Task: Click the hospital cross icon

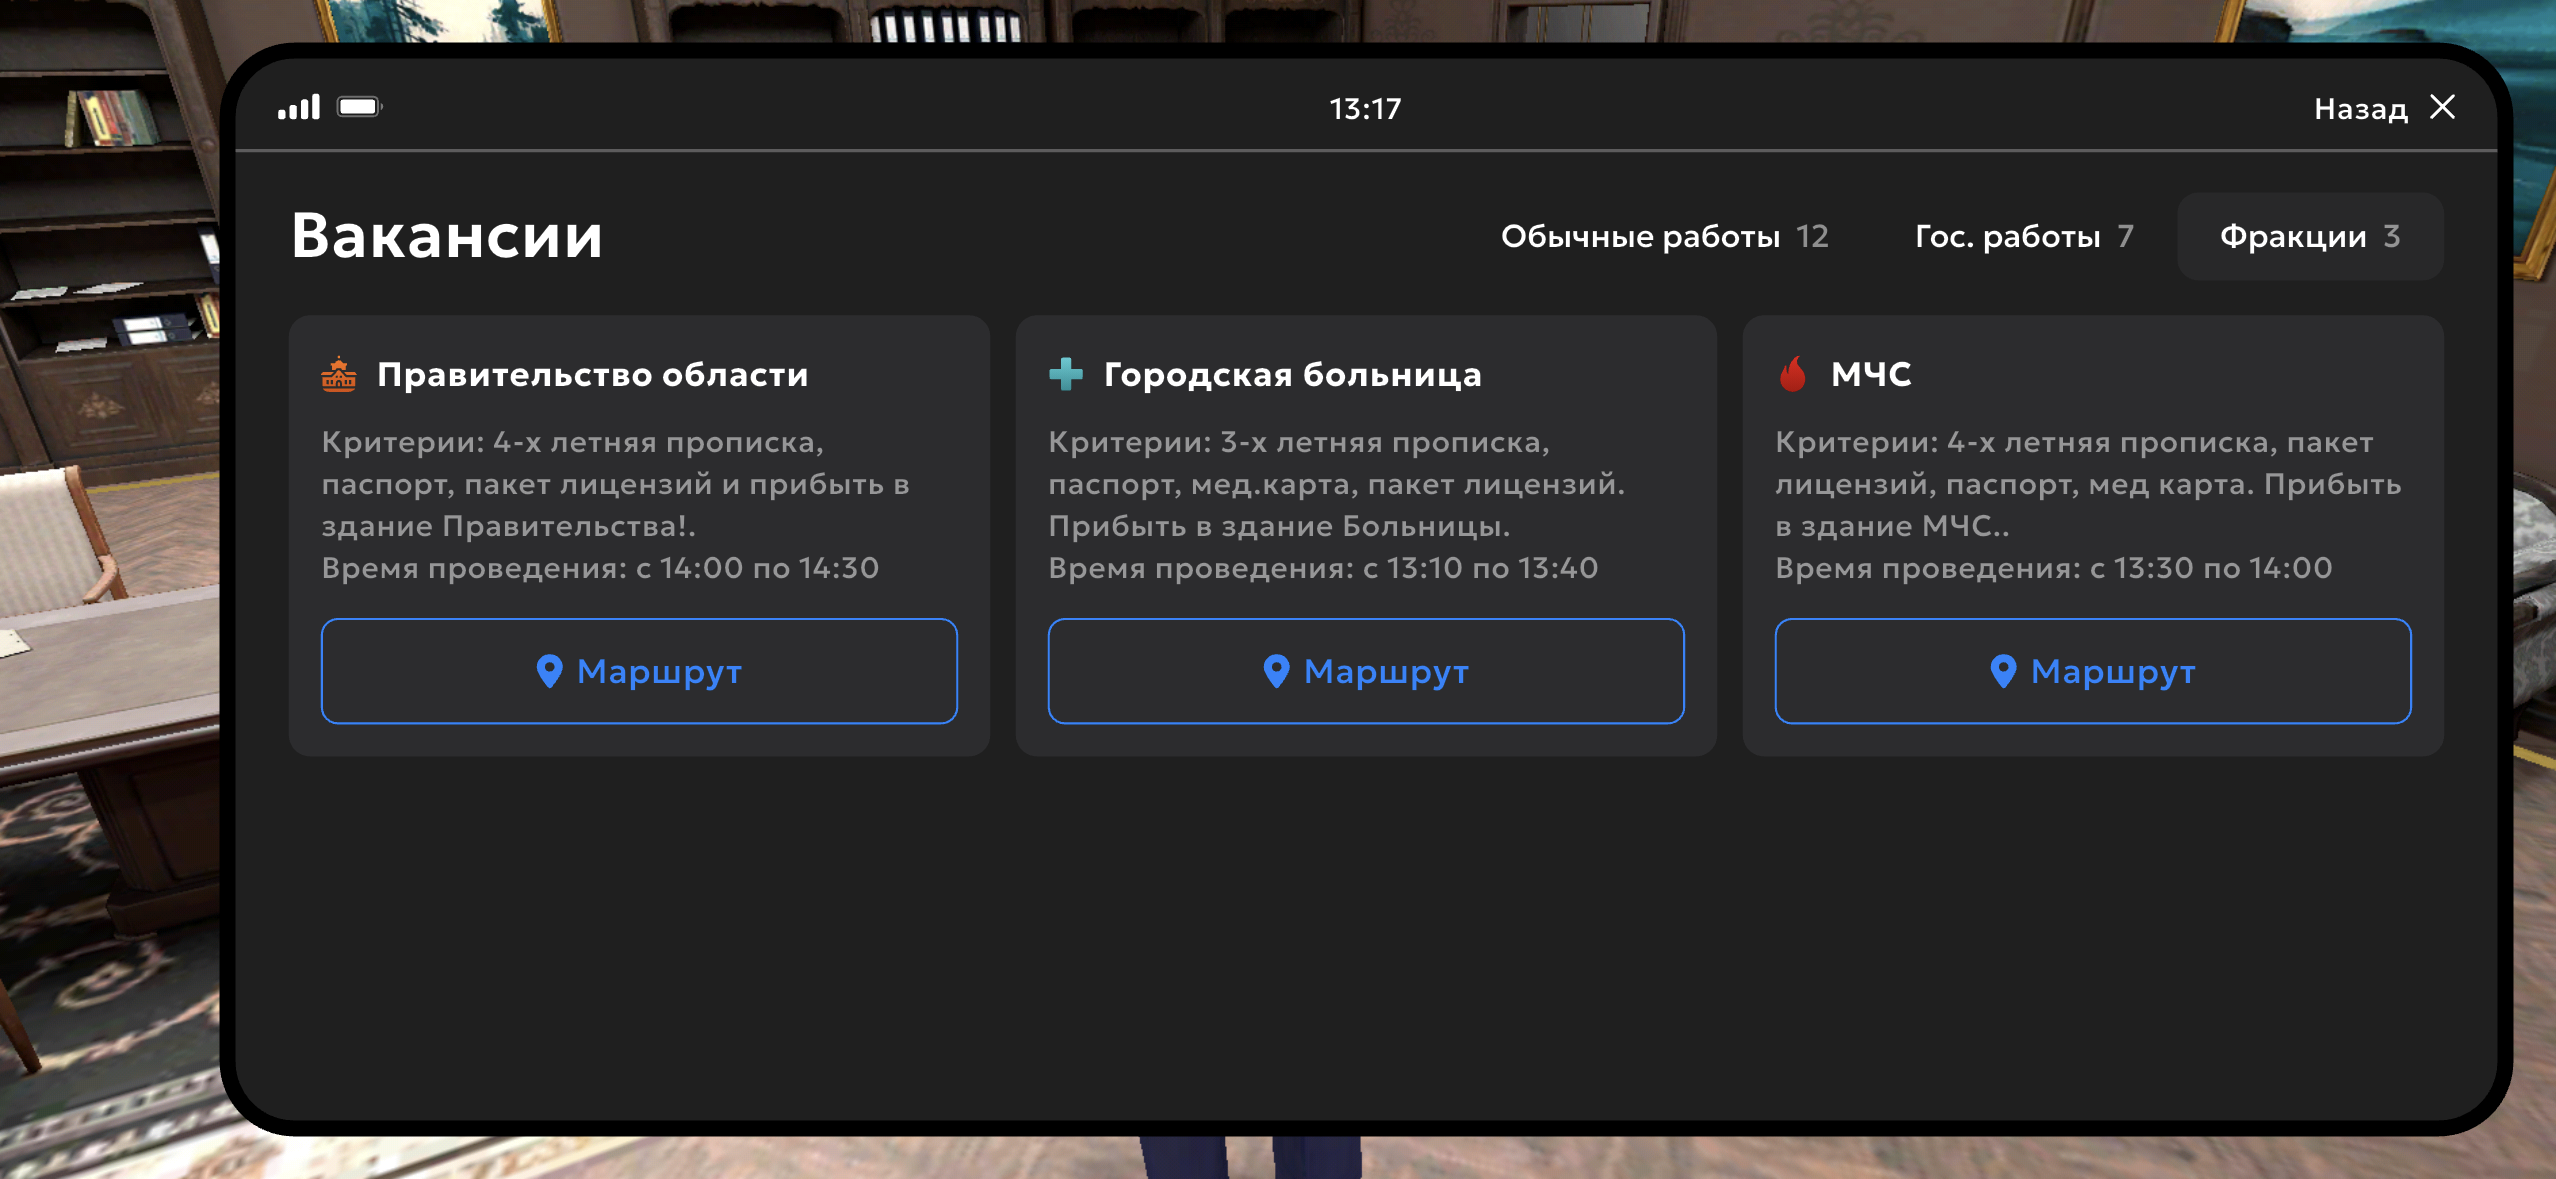Action: 1065,374
